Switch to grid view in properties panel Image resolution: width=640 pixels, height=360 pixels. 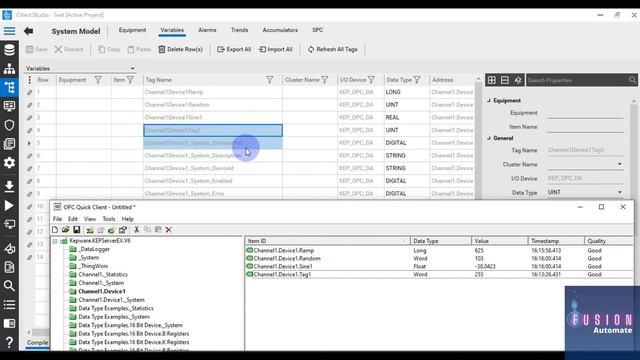(x=491, y=80)
